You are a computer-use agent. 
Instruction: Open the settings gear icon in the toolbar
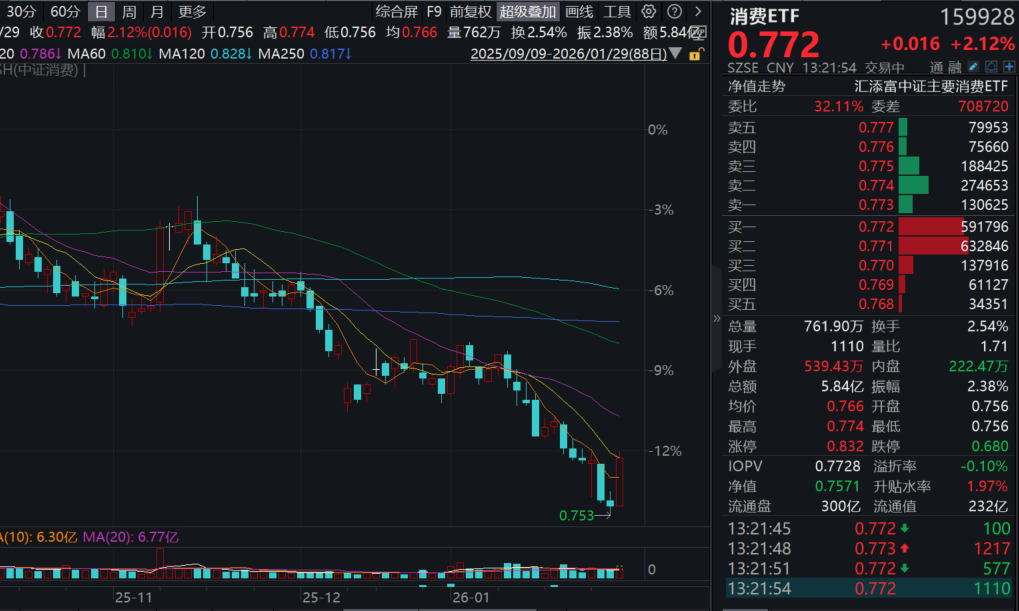[648, 12]
